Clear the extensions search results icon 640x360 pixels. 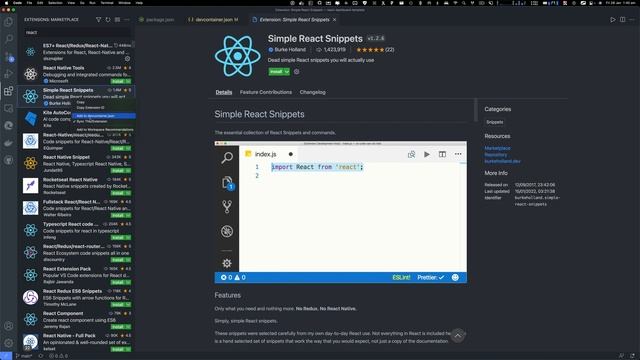pos(117,20)
